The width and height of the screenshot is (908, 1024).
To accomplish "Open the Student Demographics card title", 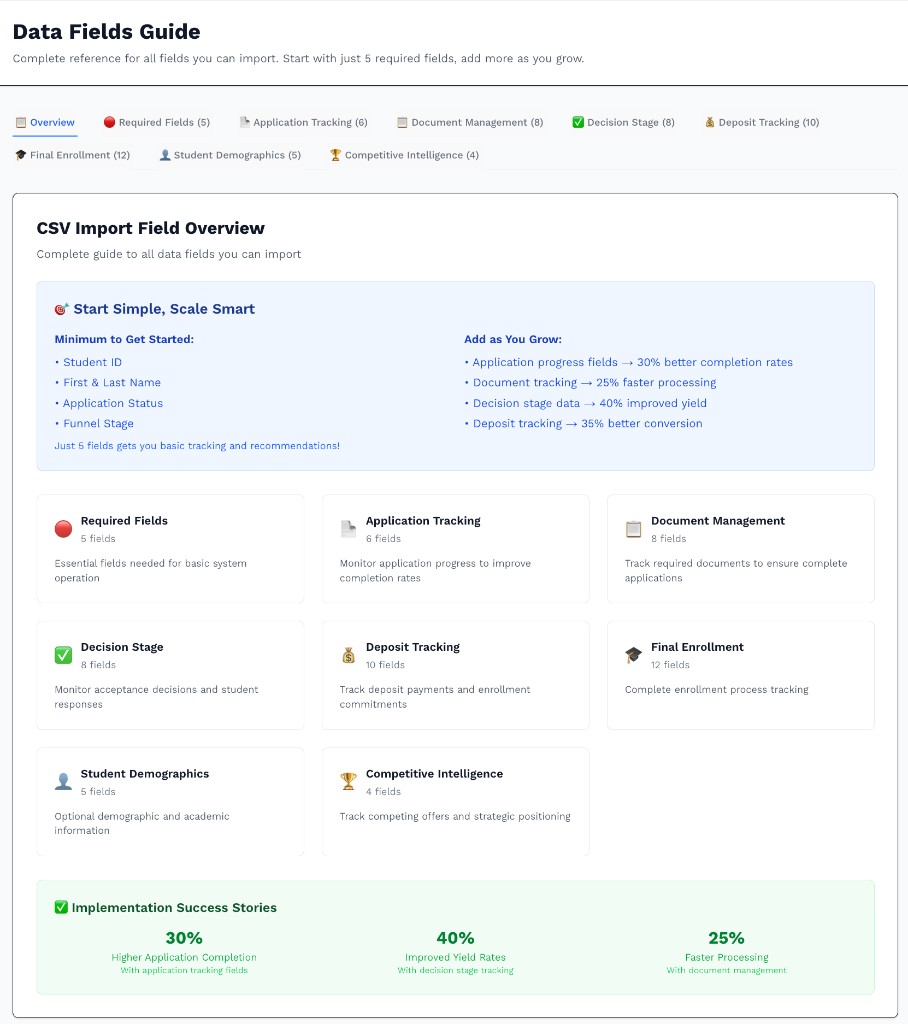I will coord(145,773).
